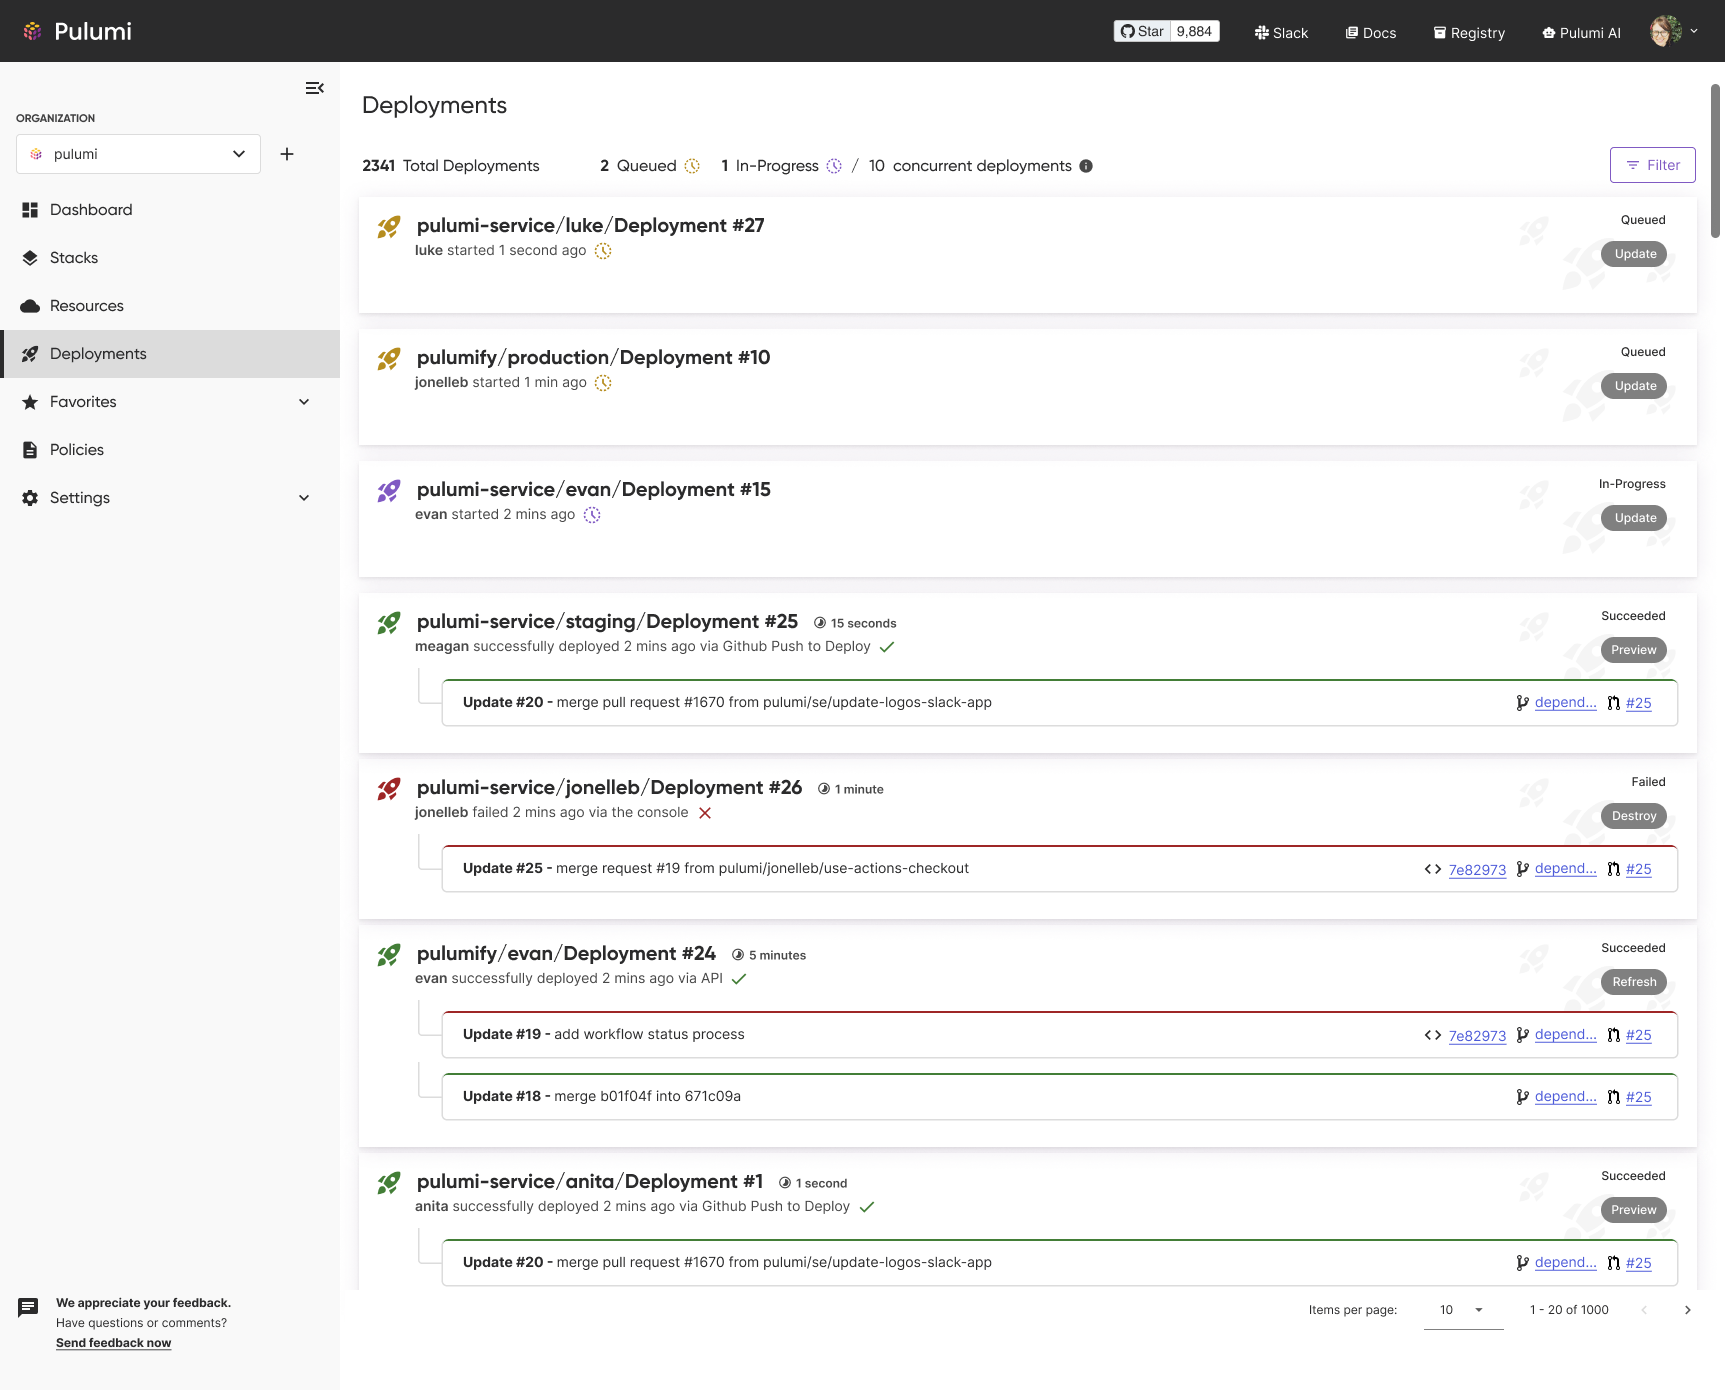This screenshot has width=1725, height=1390.
Task: Open #25 pull request link in Update #18
Action: click(1639, 1097)
